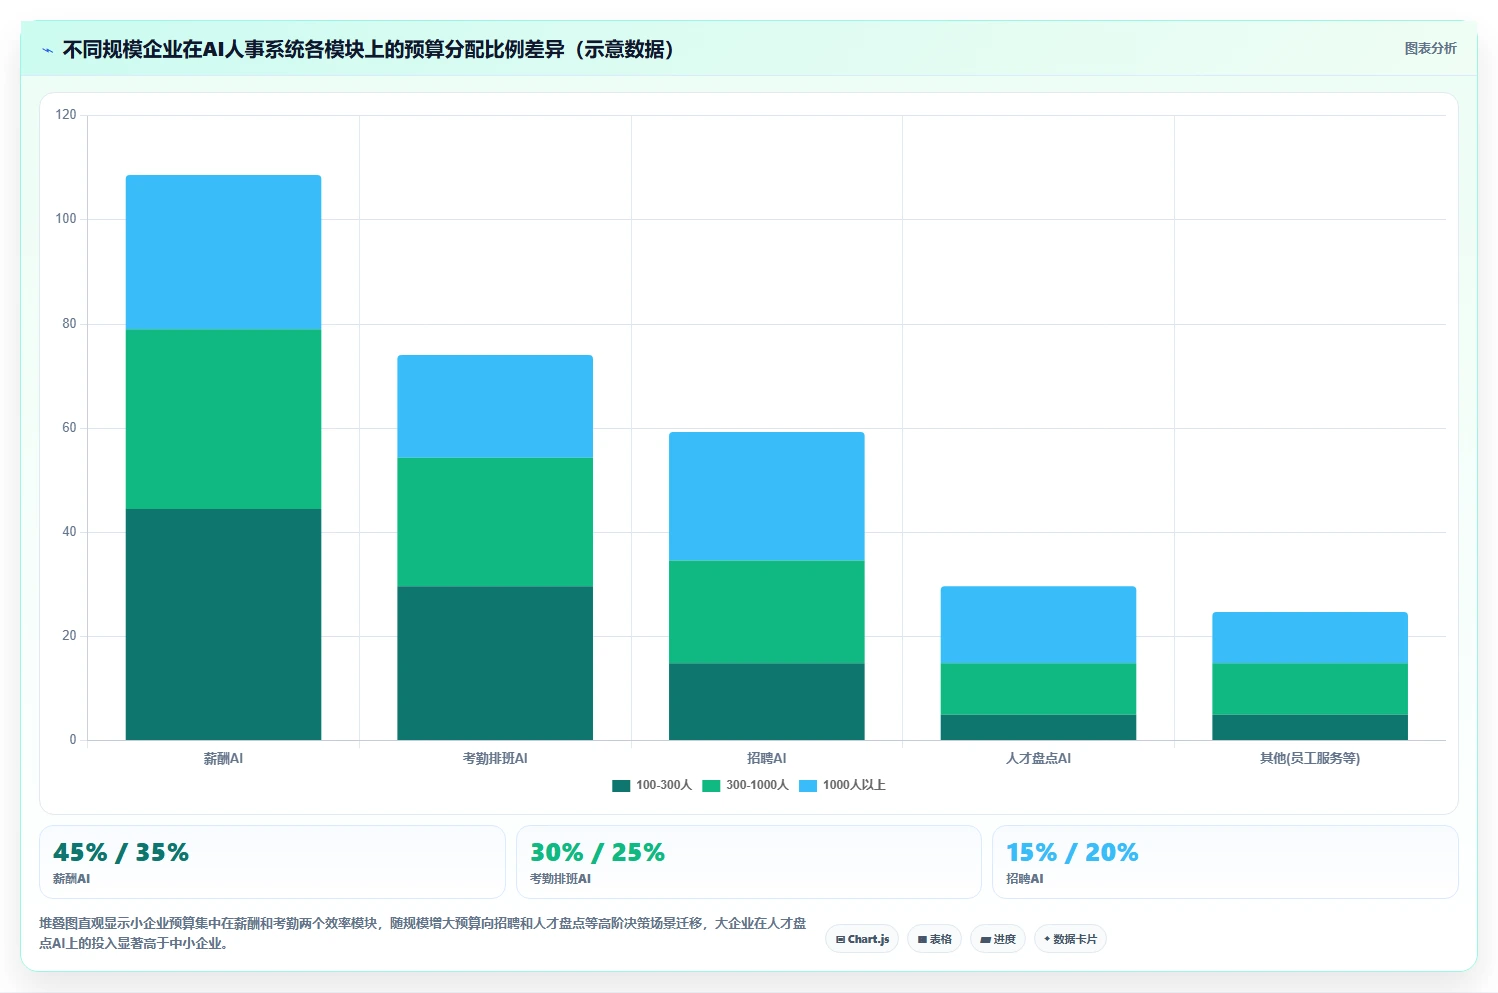
Task: Toggle the 100-300人 legend series
Action: click(x=652, y=785)
